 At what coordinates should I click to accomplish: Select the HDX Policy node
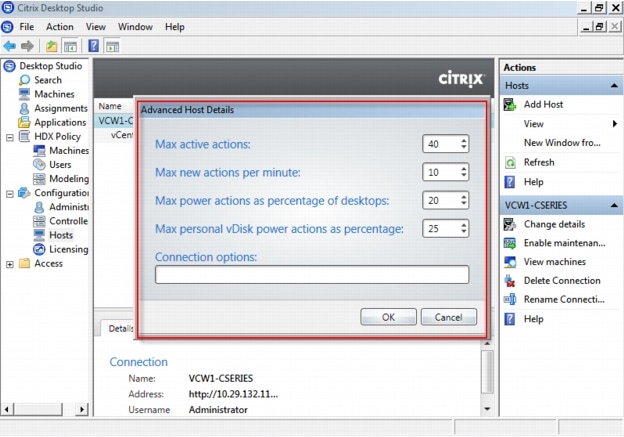57,137
